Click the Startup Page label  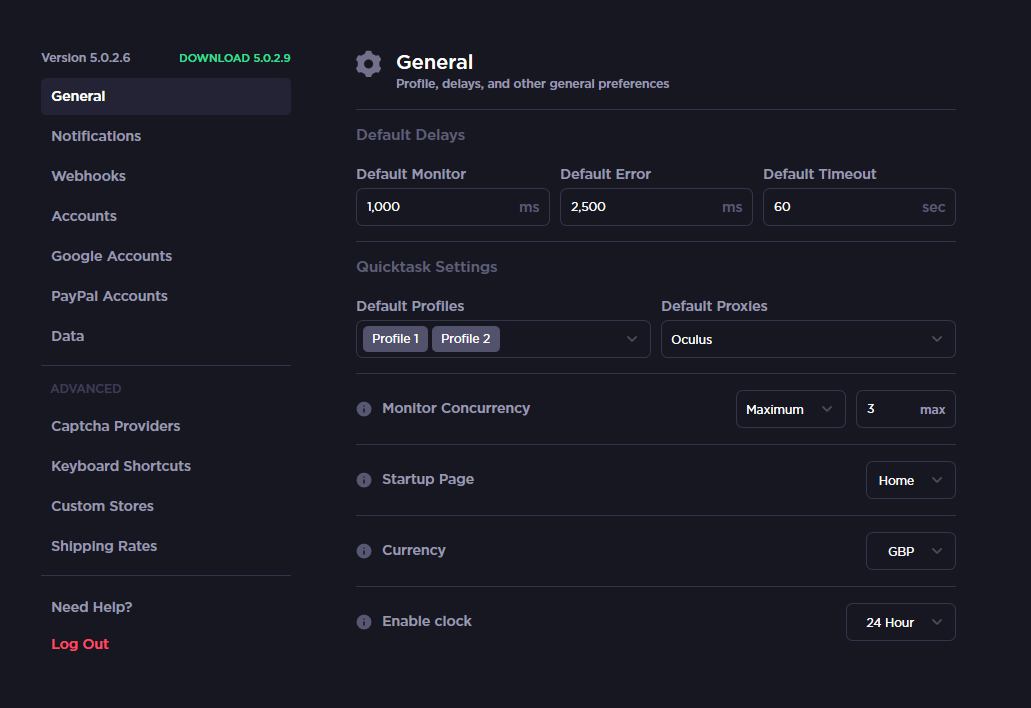pos(427,479)
